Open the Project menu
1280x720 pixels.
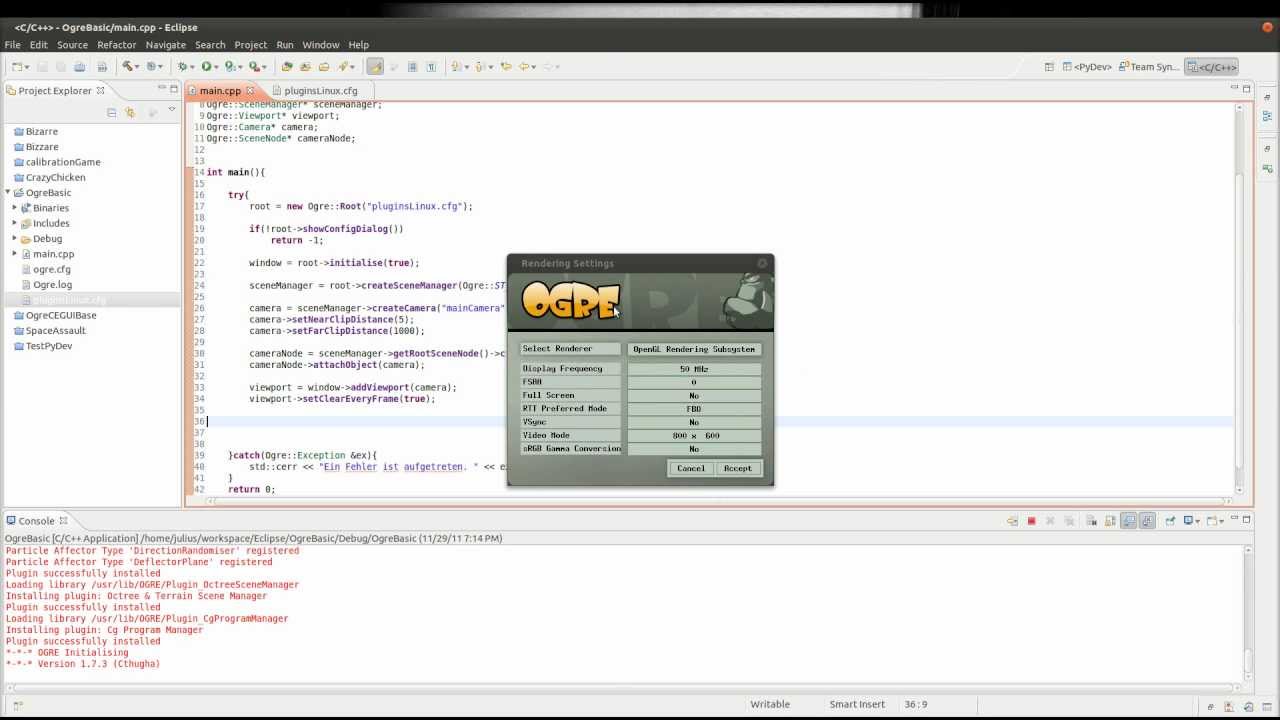pos(250,45)
